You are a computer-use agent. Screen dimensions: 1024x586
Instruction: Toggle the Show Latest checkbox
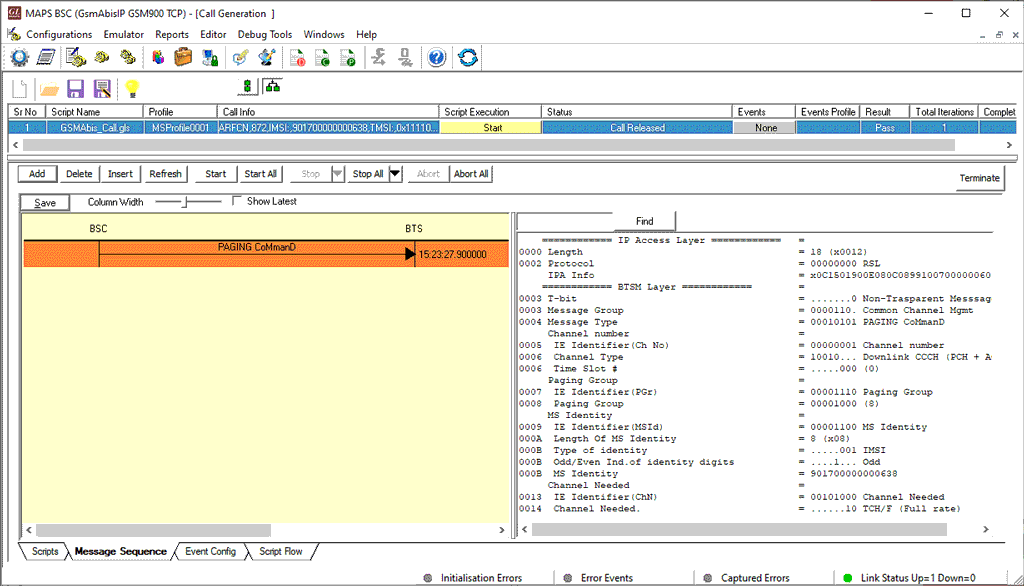click(x=237, y=201)
